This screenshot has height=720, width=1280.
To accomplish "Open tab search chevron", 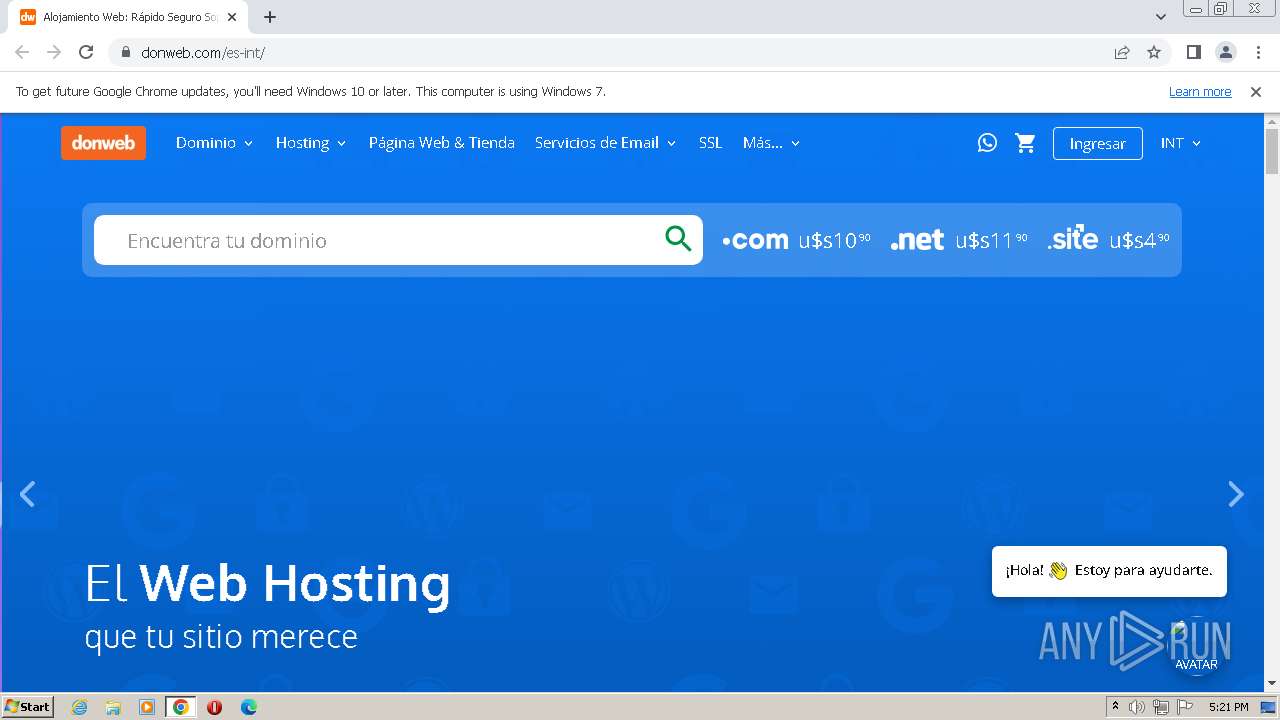I will [x=1161, y=17].
